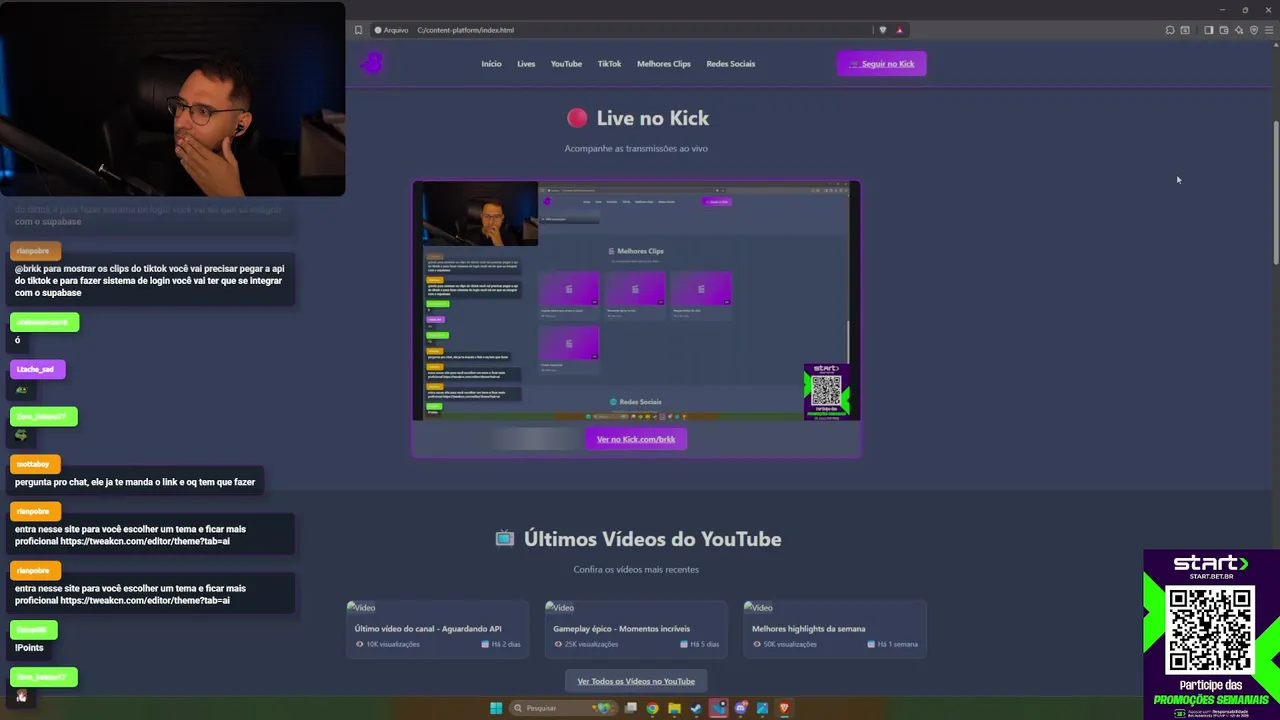Click the red live indicator dot
The height and width of the screenshot is (720, 1280).
pyautogui.click(x=577, y=118)
